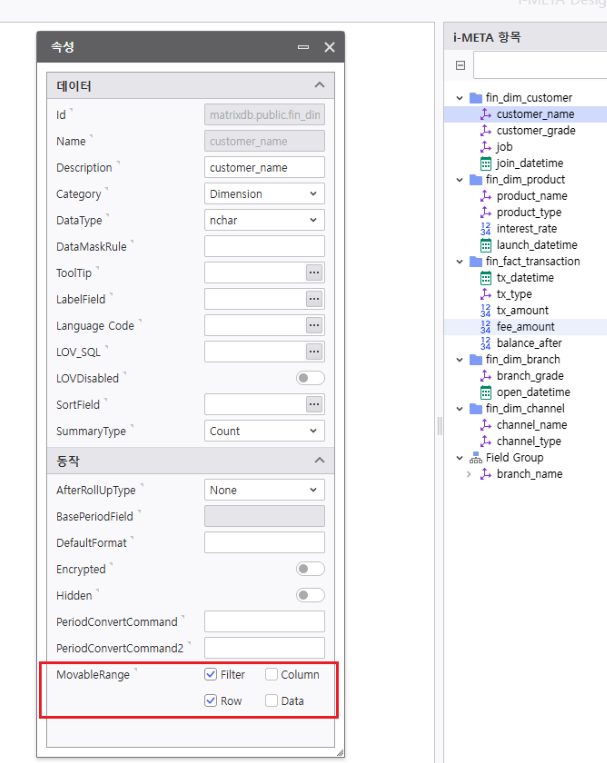Click the channel_name dimension icon
Screen dimensions: 607x763
click(485, 425)
